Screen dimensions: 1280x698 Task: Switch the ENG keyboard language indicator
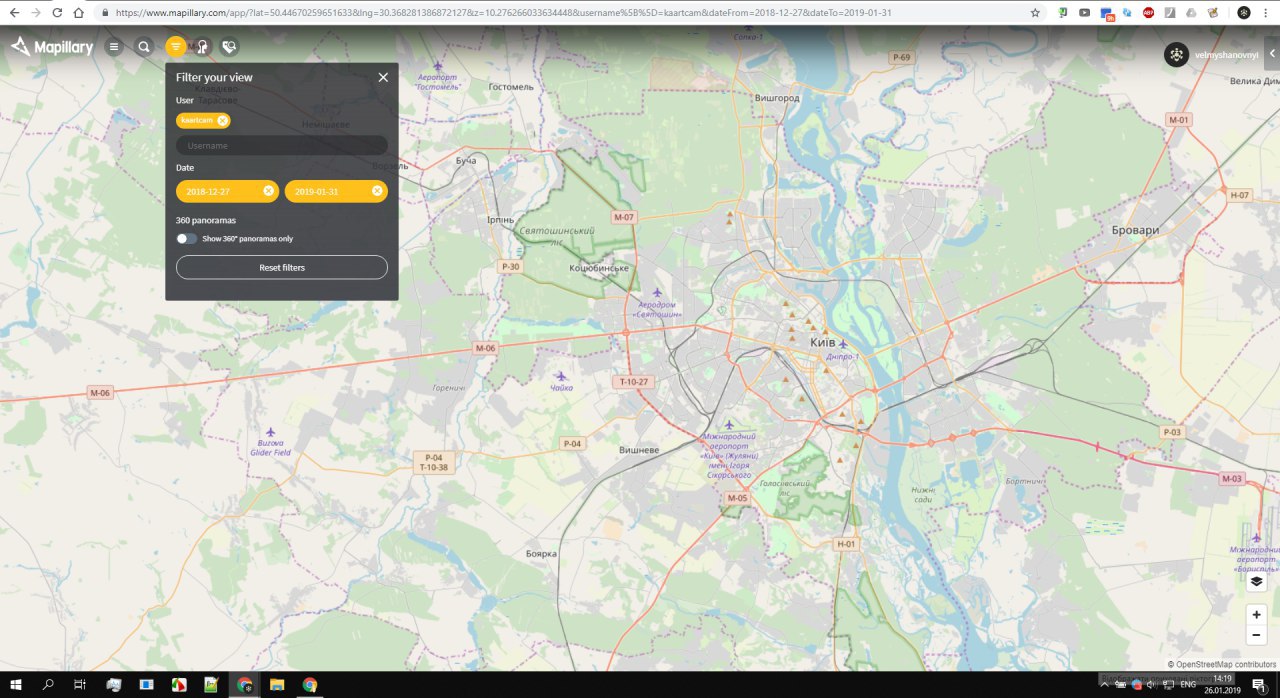pyautogui.click(x=1188, y=685)
